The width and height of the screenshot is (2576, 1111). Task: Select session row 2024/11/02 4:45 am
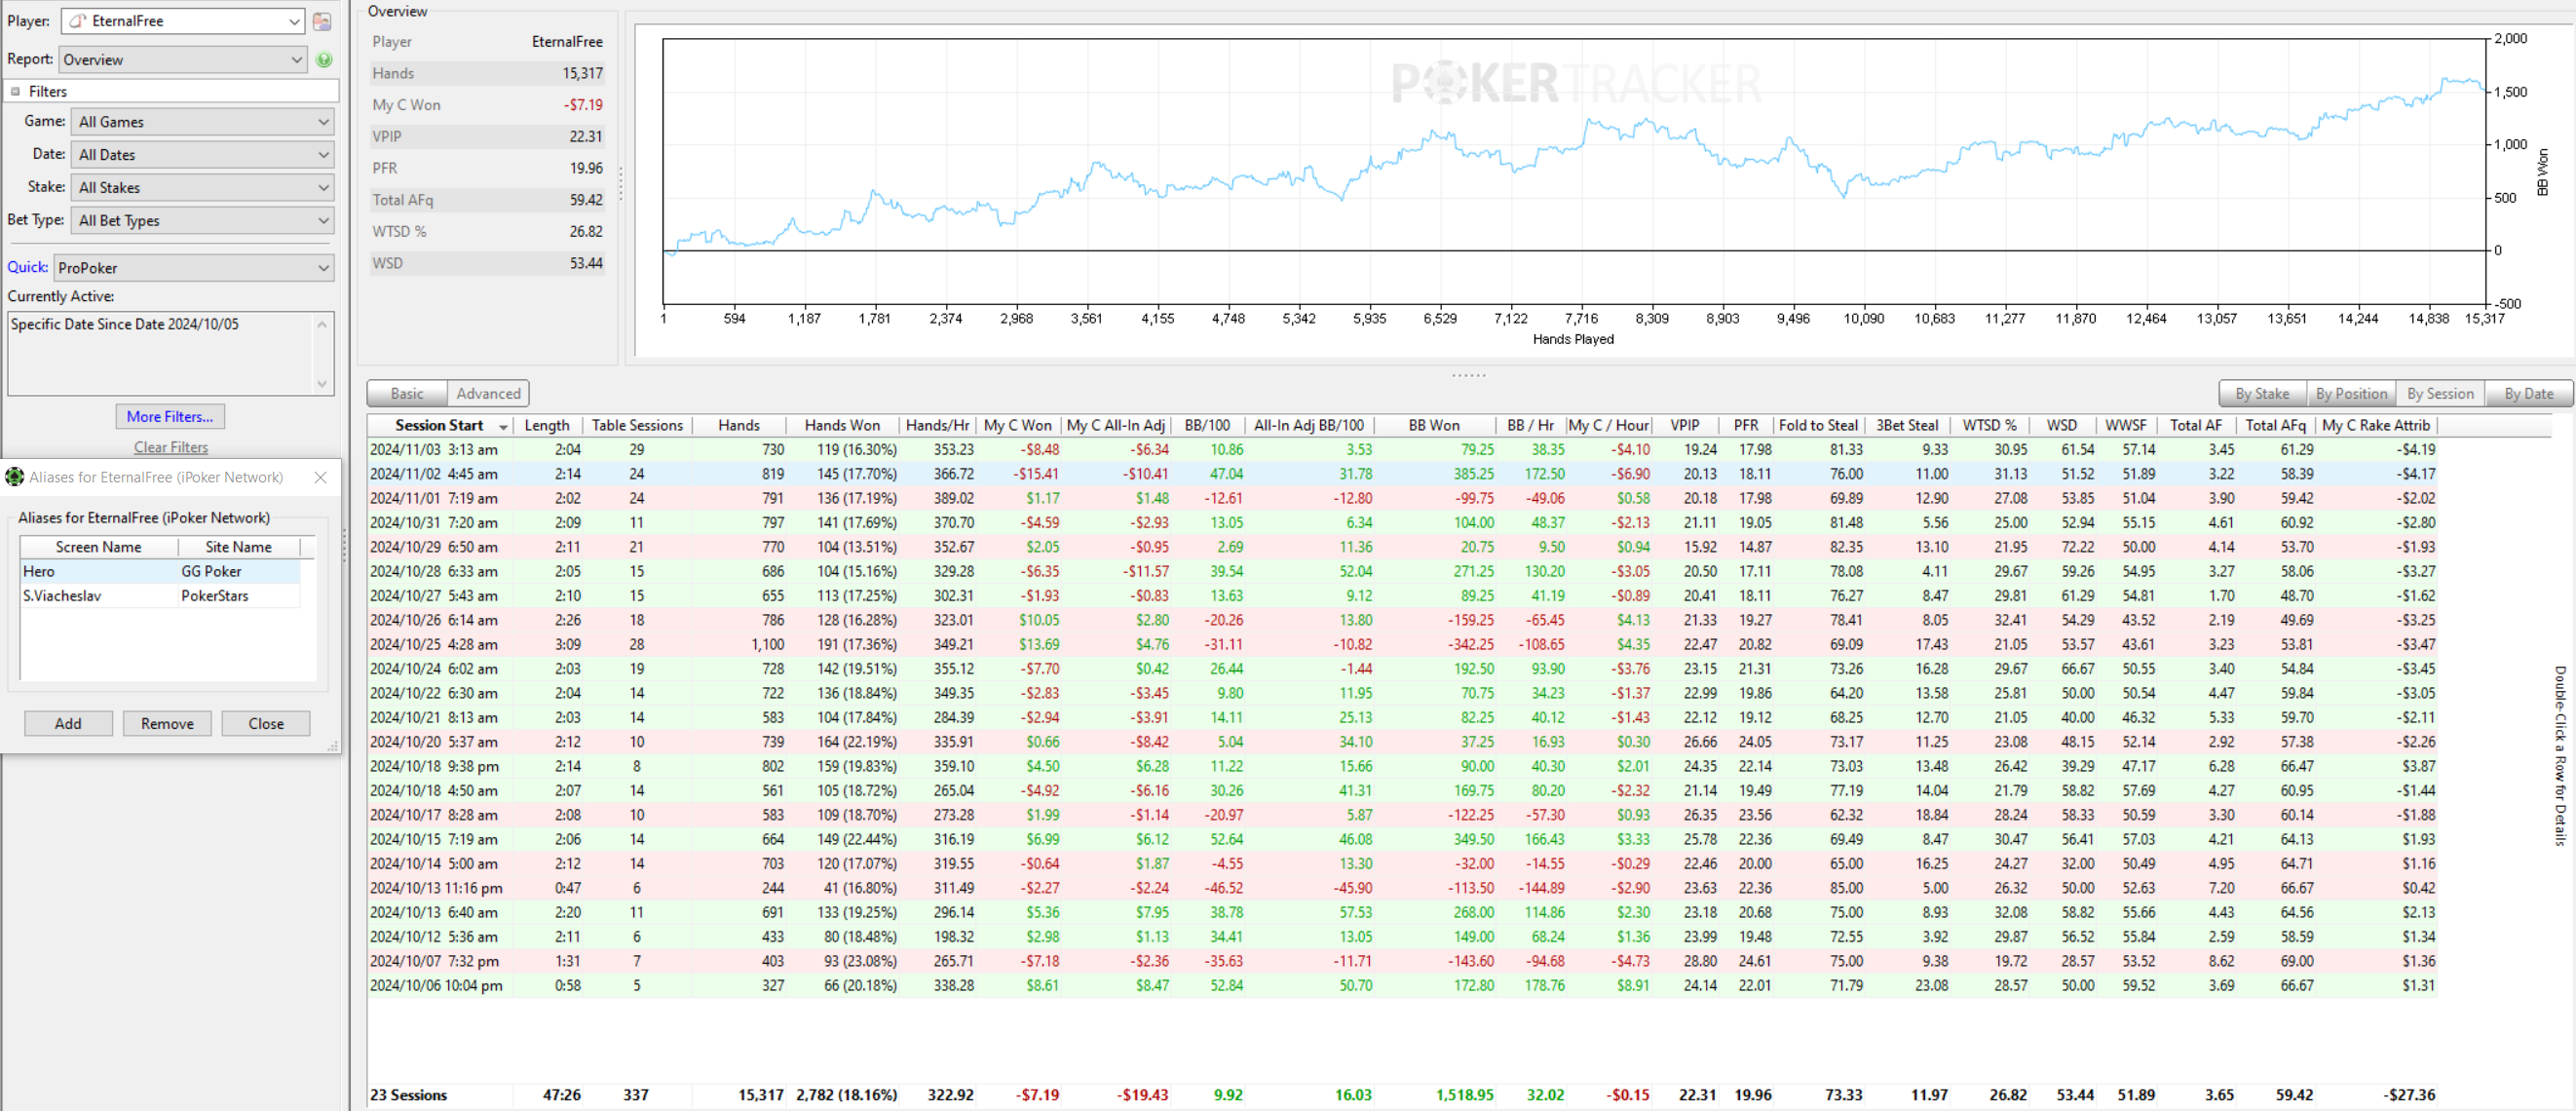[x=1402, y=475]
